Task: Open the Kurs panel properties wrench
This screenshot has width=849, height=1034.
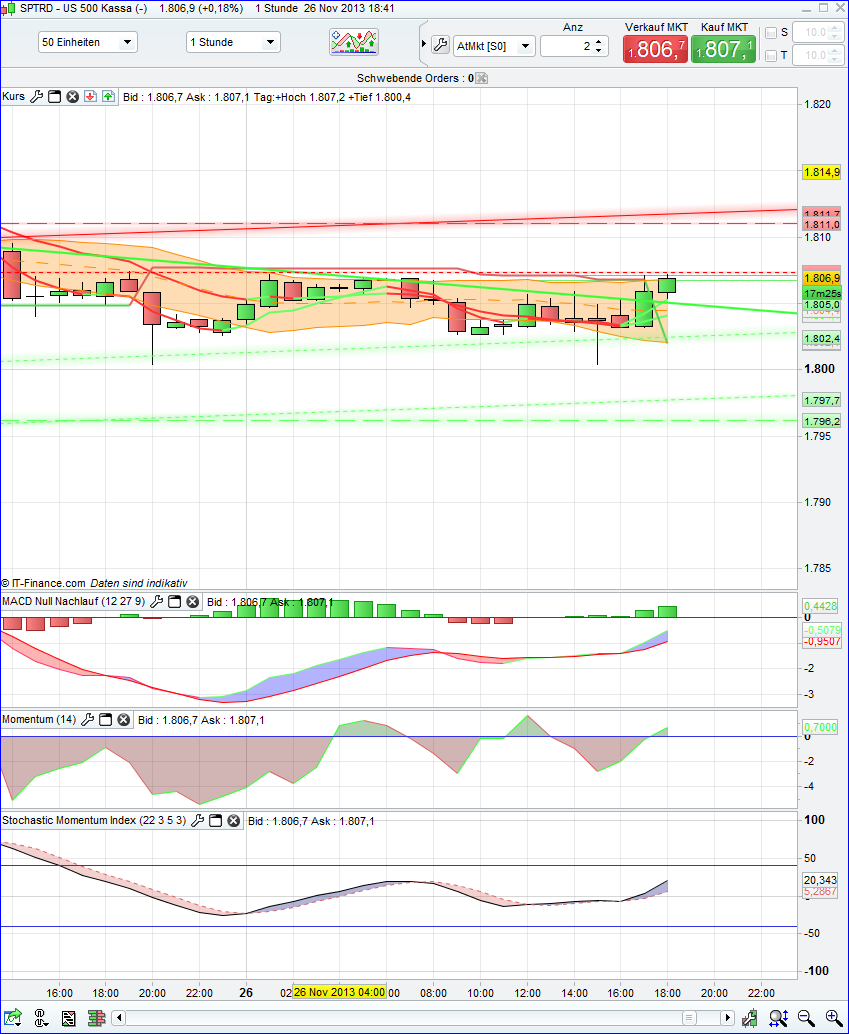Action: click(37, 96)
